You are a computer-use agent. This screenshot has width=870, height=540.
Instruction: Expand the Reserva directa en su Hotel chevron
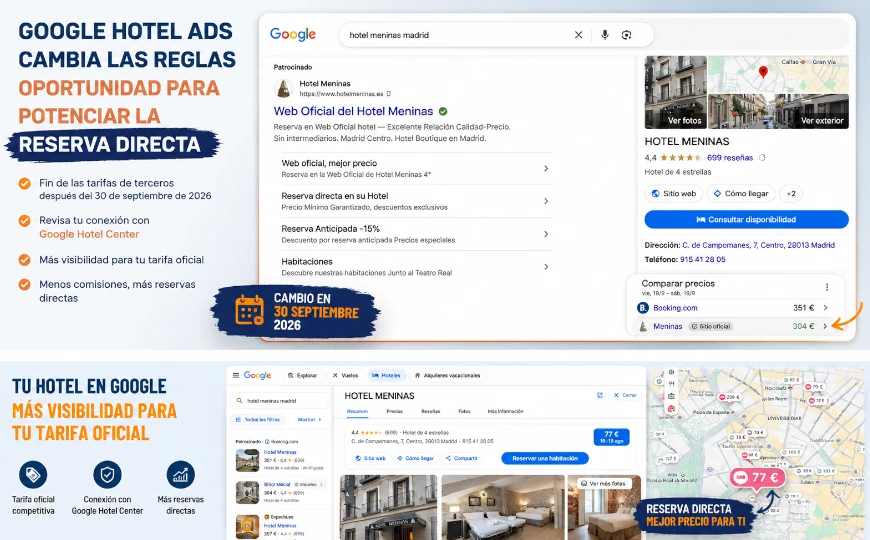pos(546,201)
